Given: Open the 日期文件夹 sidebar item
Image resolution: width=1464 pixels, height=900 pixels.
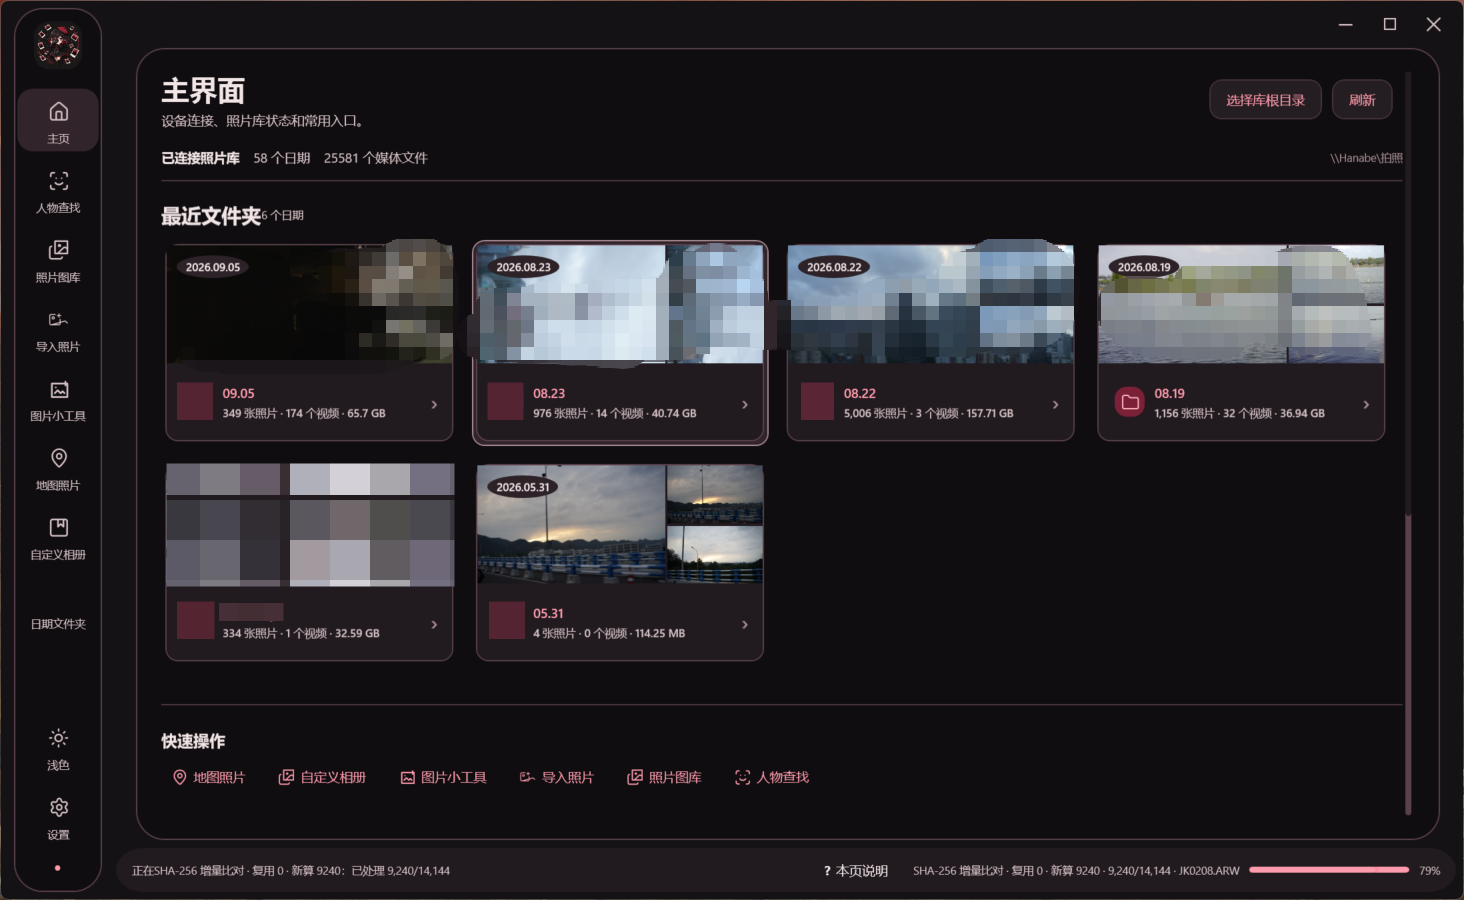Looking at the screenshot, I should (x=58, y=624).
